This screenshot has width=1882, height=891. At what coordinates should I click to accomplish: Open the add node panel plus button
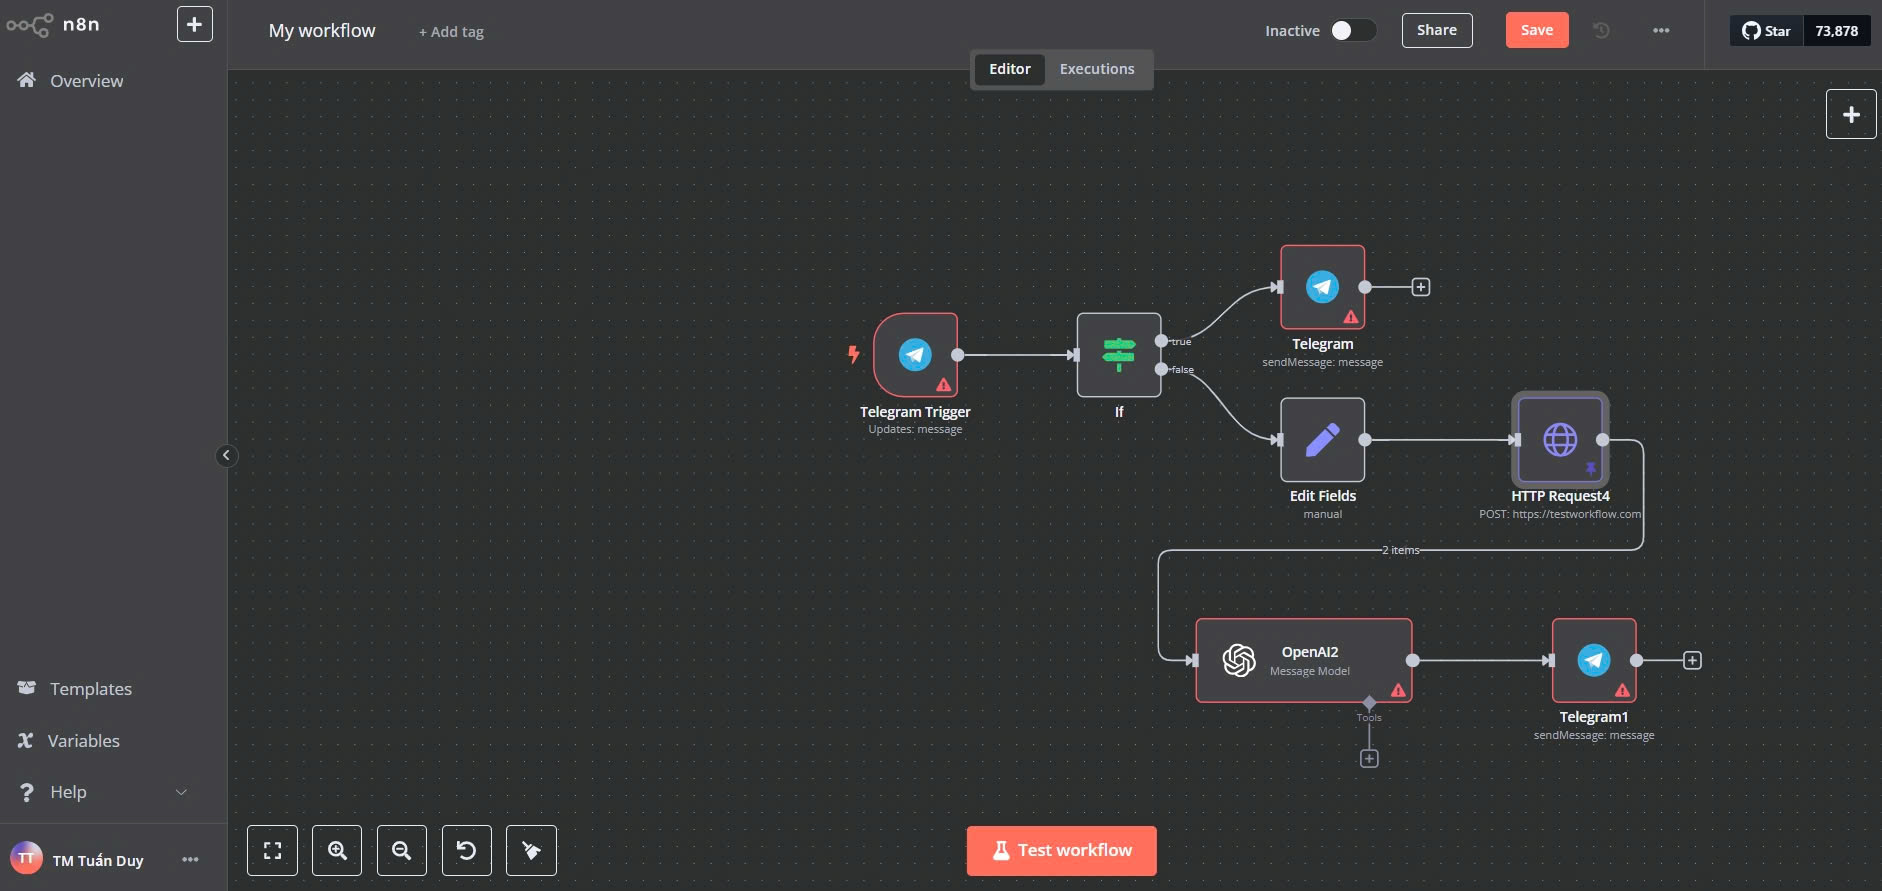(1851, 114)
